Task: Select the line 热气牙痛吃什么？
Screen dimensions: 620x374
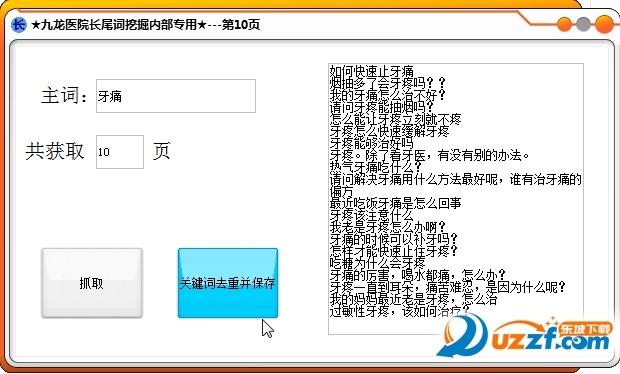Action: coord(376,167)
